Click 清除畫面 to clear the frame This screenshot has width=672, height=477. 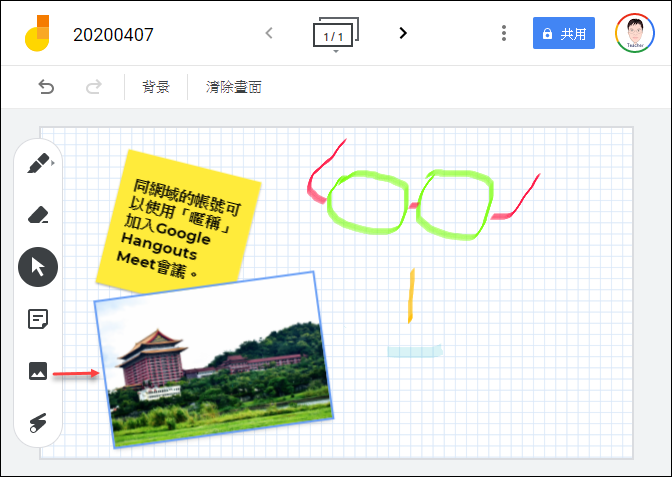click(234, 87)
